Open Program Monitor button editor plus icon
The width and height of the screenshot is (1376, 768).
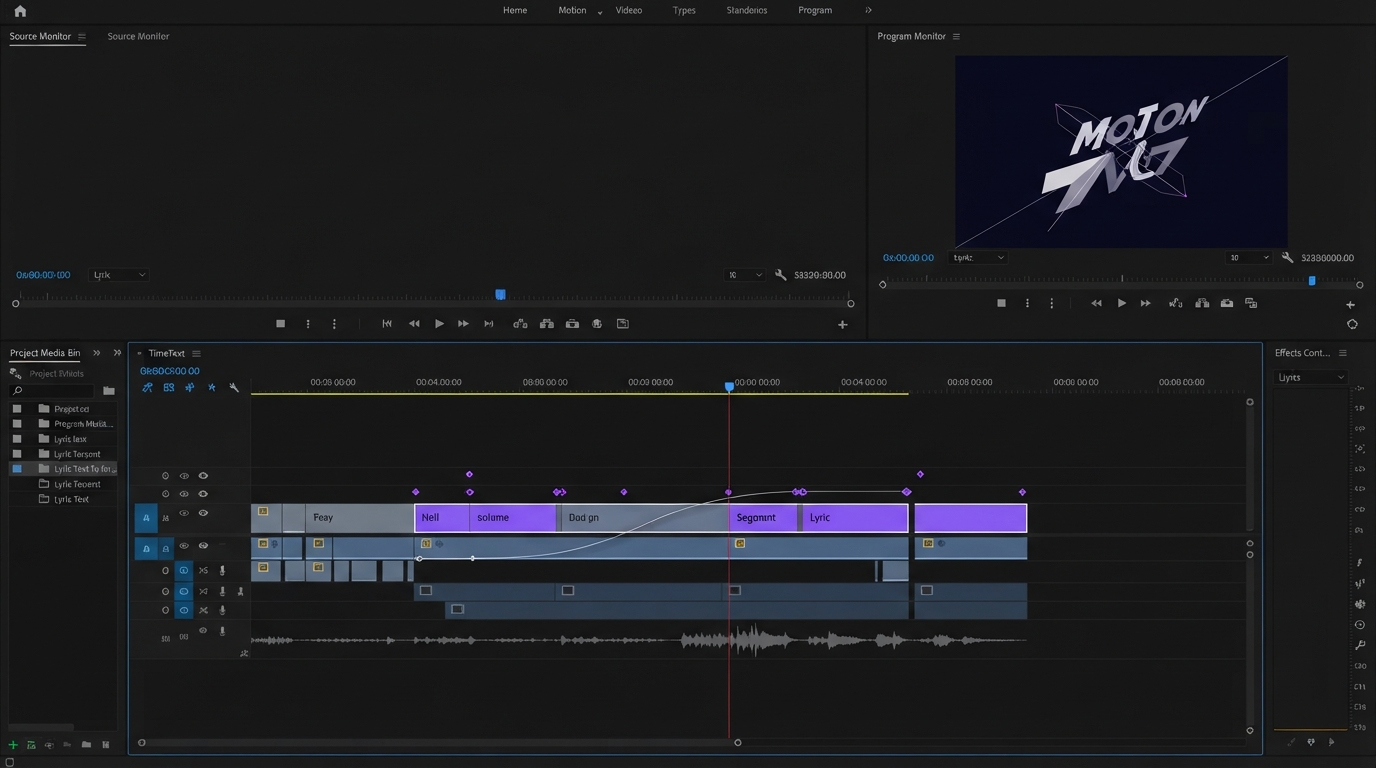pos(1351,304)
